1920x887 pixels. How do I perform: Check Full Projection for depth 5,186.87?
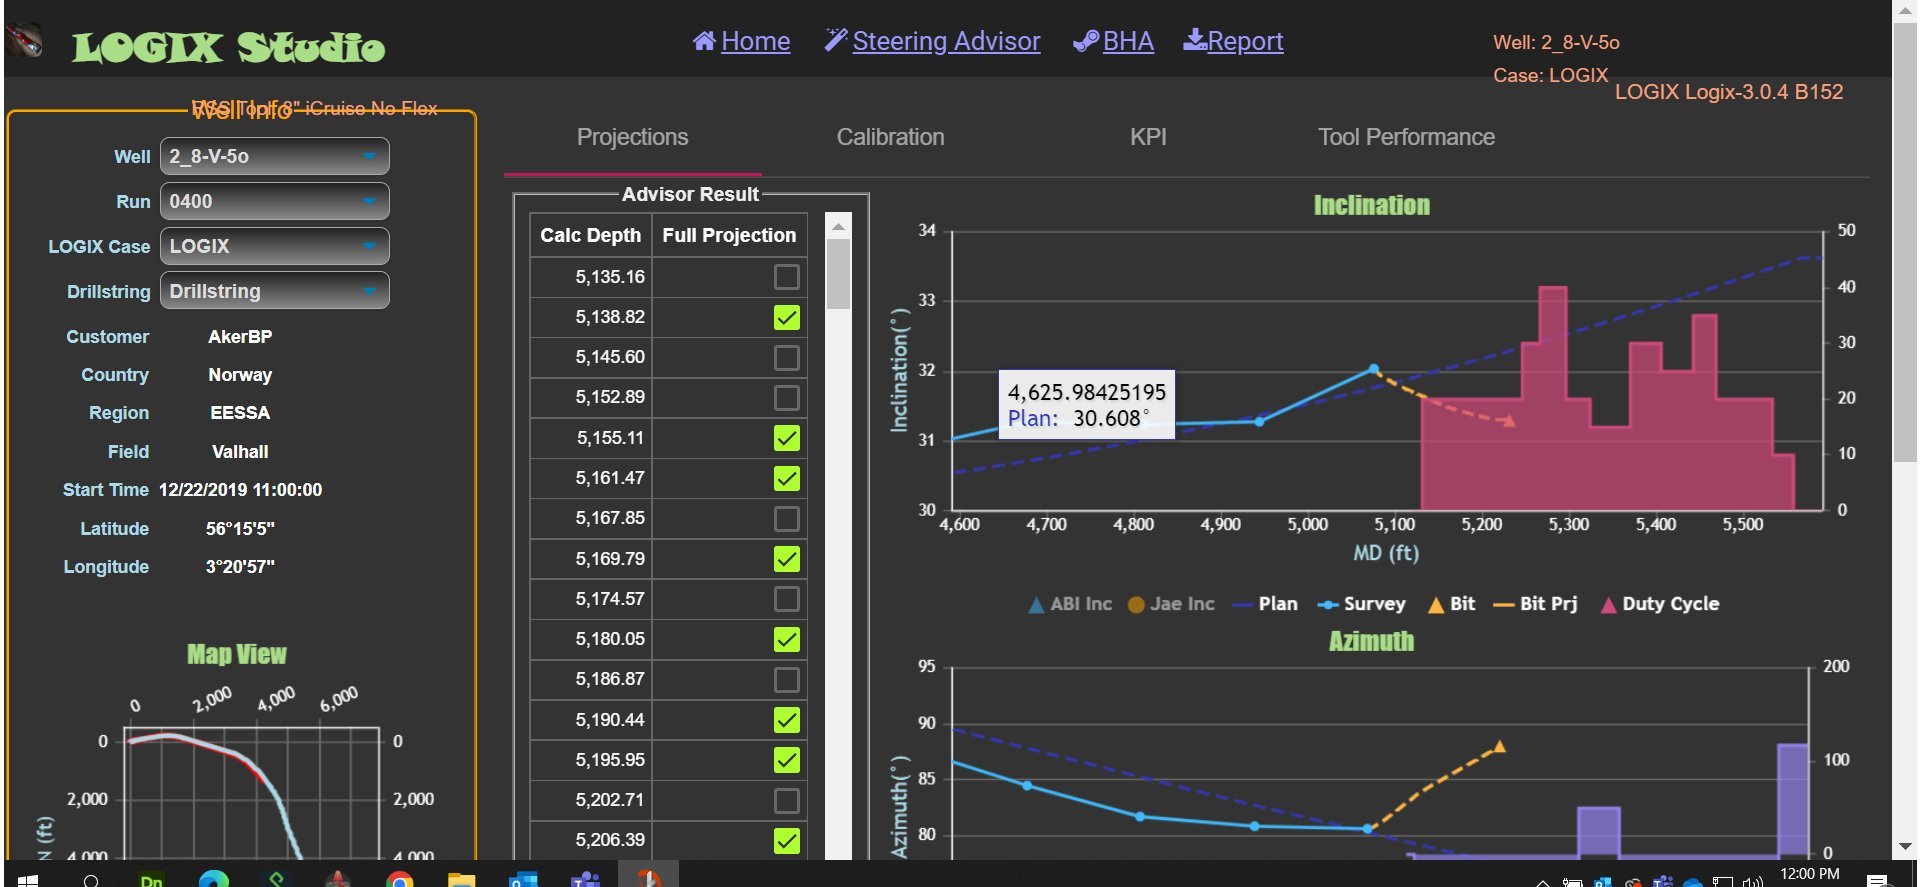[x=787, y=679]
